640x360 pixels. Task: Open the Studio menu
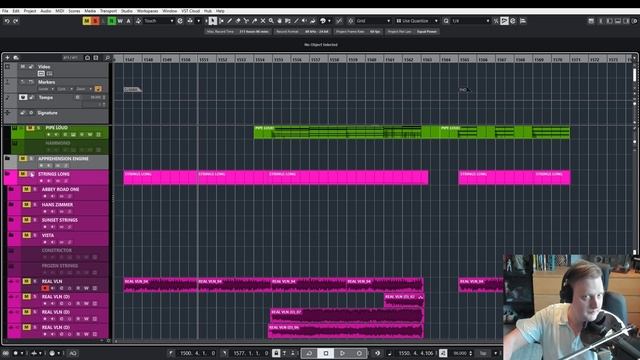point(127,11)
